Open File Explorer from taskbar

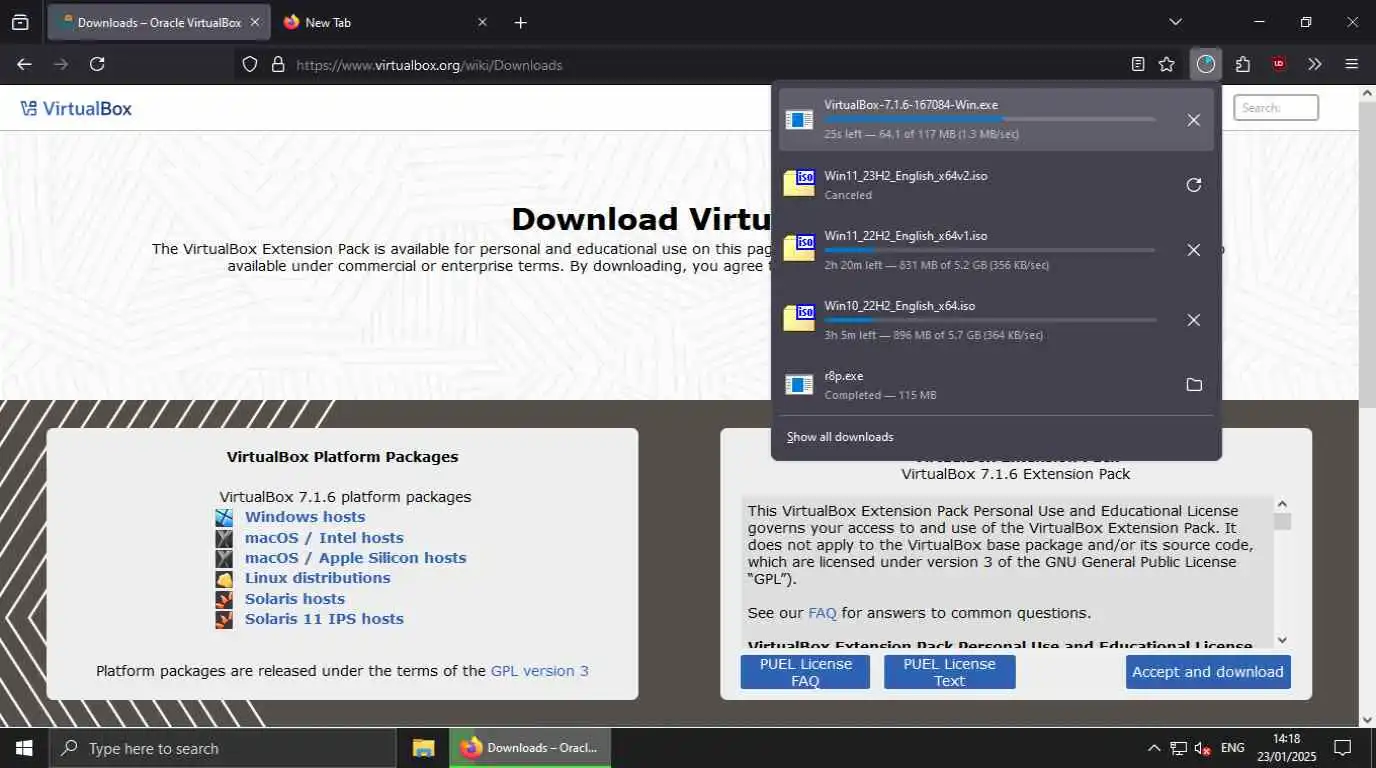click(x=424, y=748)
